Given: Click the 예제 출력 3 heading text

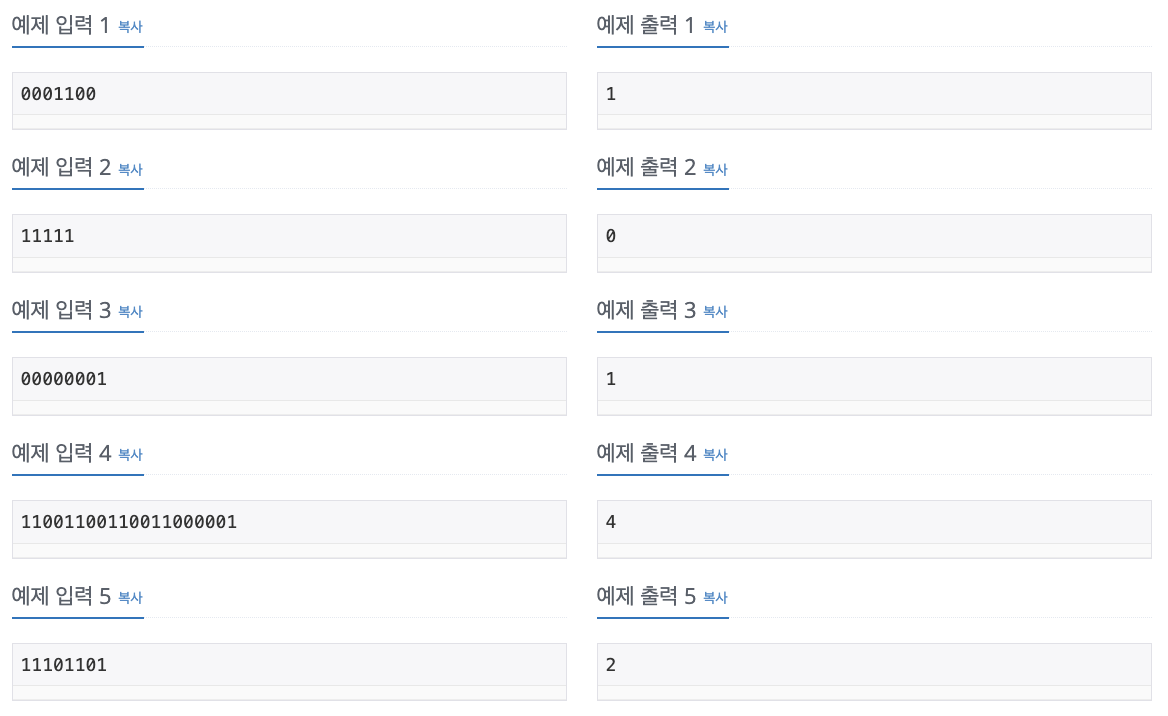Looking at the screenshot, I should [x=646, y=311].
